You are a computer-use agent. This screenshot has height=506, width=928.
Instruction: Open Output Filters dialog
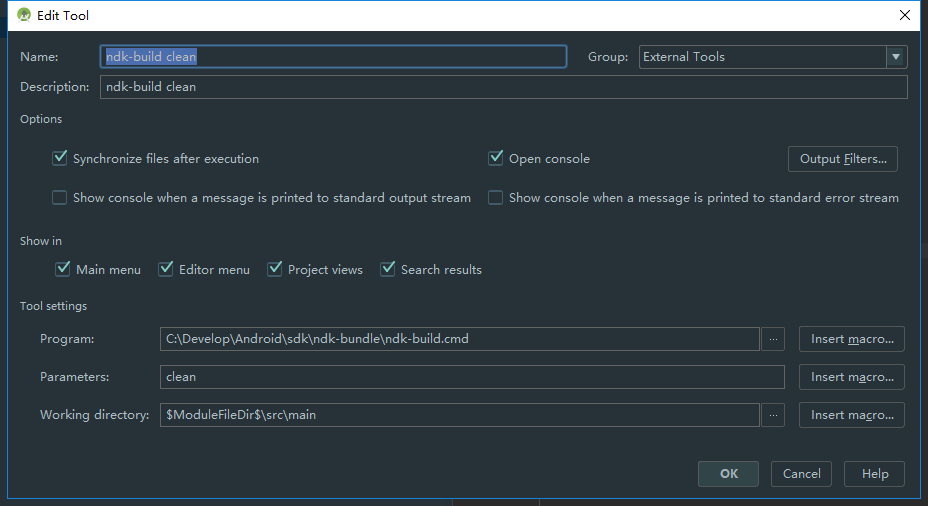[x=843, y=159]
